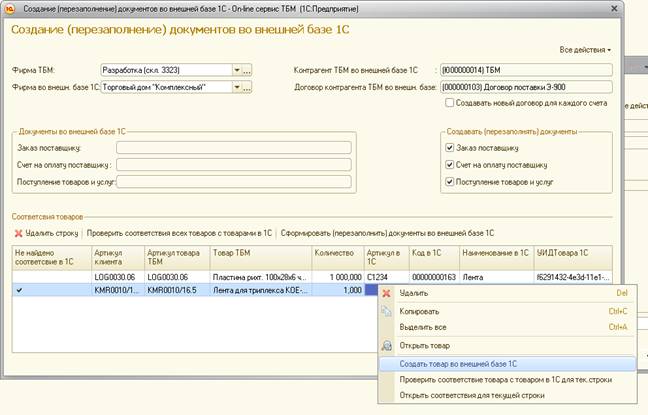The image size is (648, 415).
Task: Click the ellipsis button next to Фирма ТБМ
Action: pos(247,70)
